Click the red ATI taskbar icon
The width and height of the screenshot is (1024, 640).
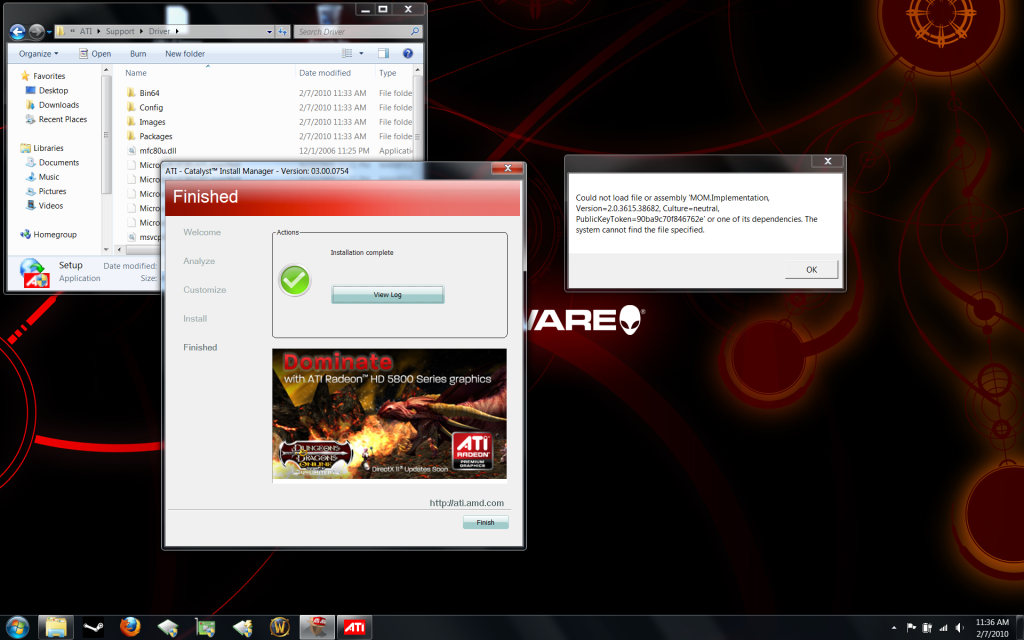pos(355,628)
